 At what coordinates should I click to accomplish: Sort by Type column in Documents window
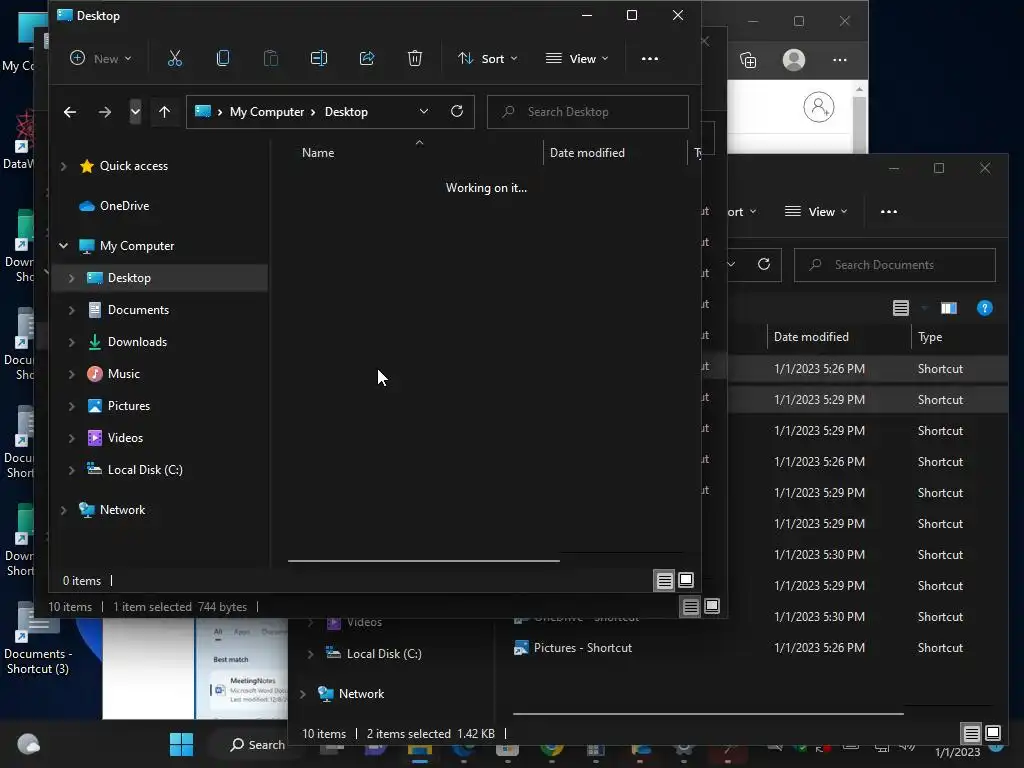(x=930, y=337)
